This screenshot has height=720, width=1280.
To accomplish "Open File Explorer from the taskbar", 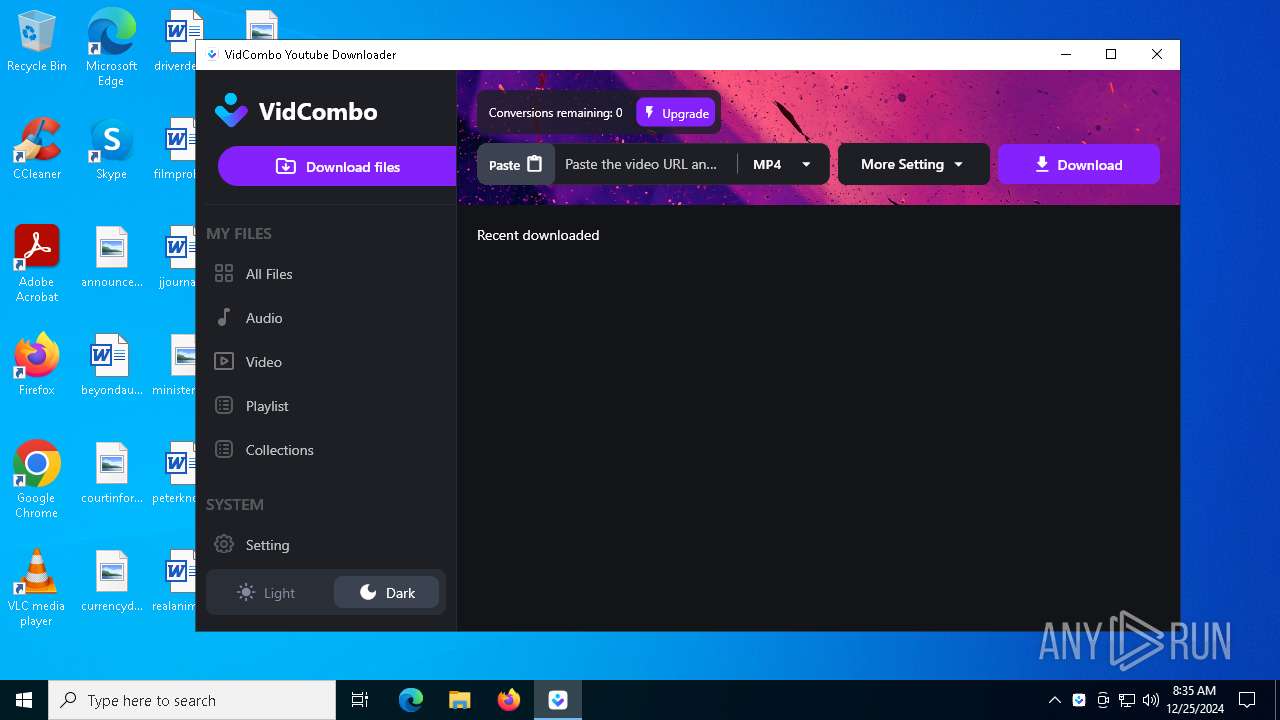I will 459,700.
